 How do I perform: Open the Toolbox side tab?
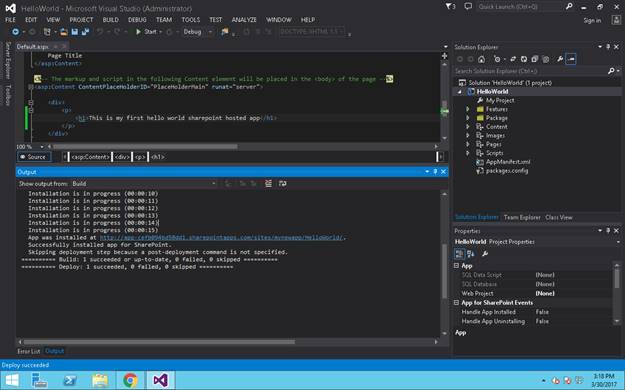[8, 95]
